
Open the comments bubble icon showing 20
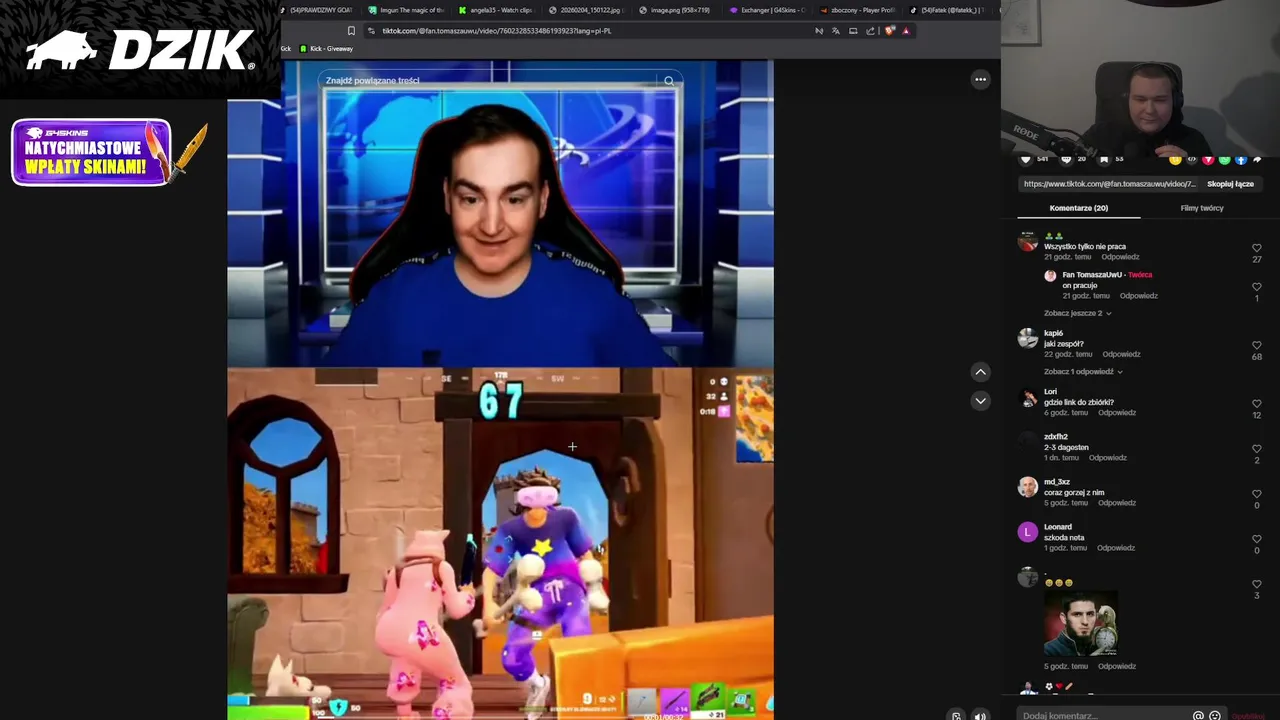coord(1066,159)
